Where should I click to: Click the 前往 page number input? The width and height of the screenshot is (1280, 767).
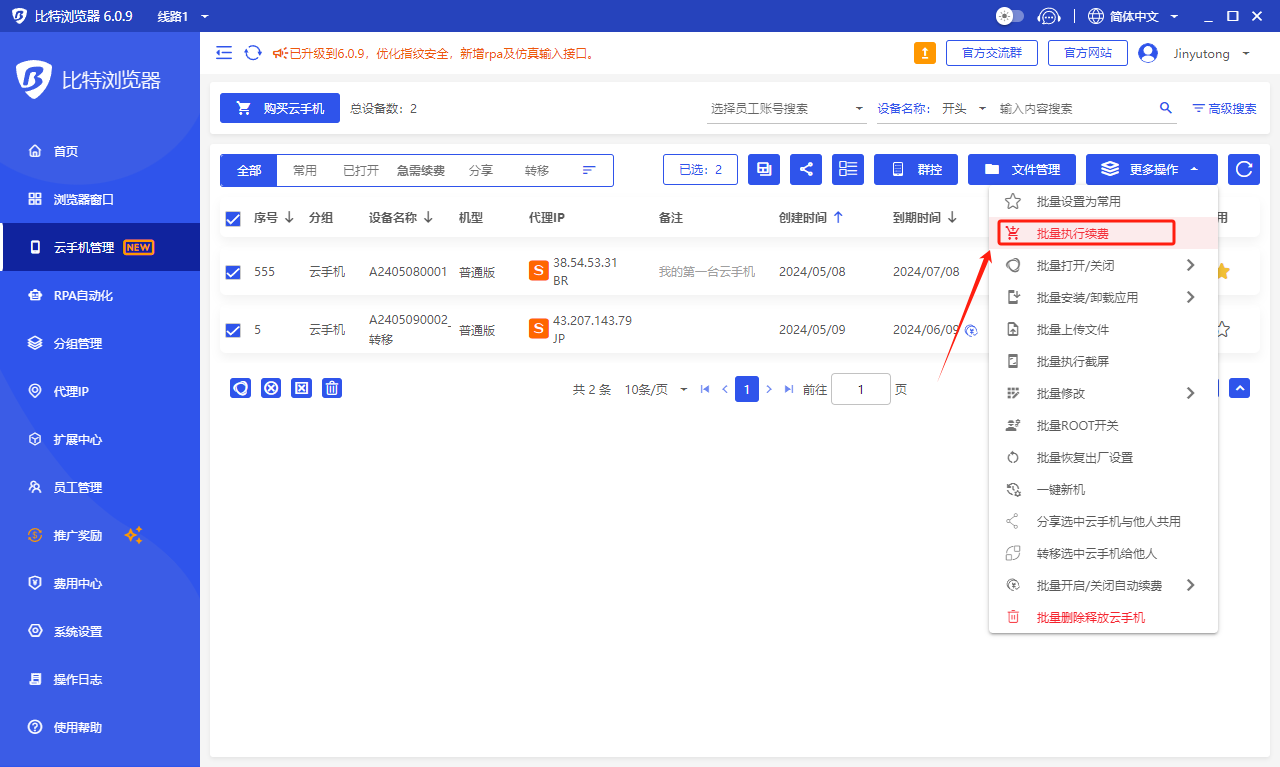click(861, 389)
